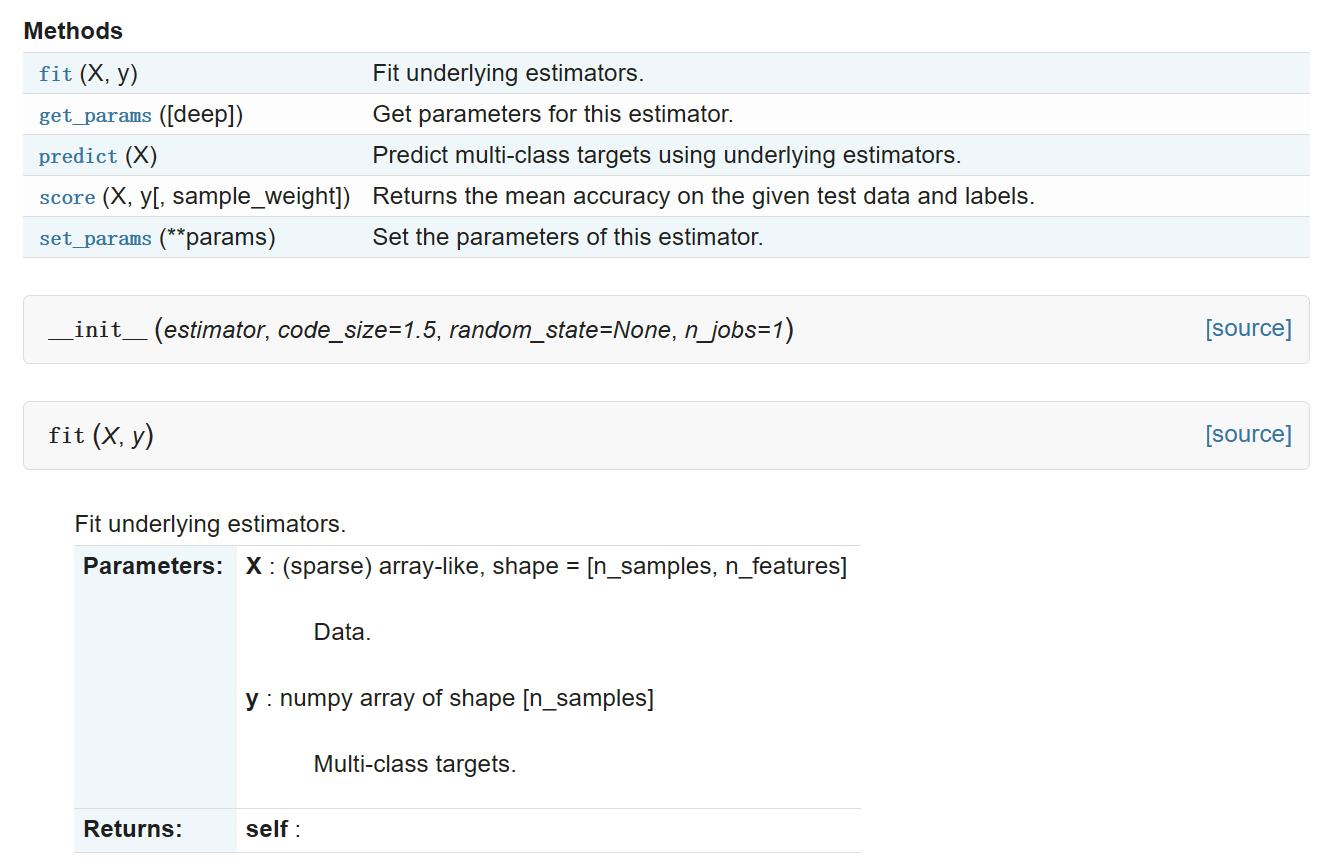Click the get_params method link

point(95,115)
